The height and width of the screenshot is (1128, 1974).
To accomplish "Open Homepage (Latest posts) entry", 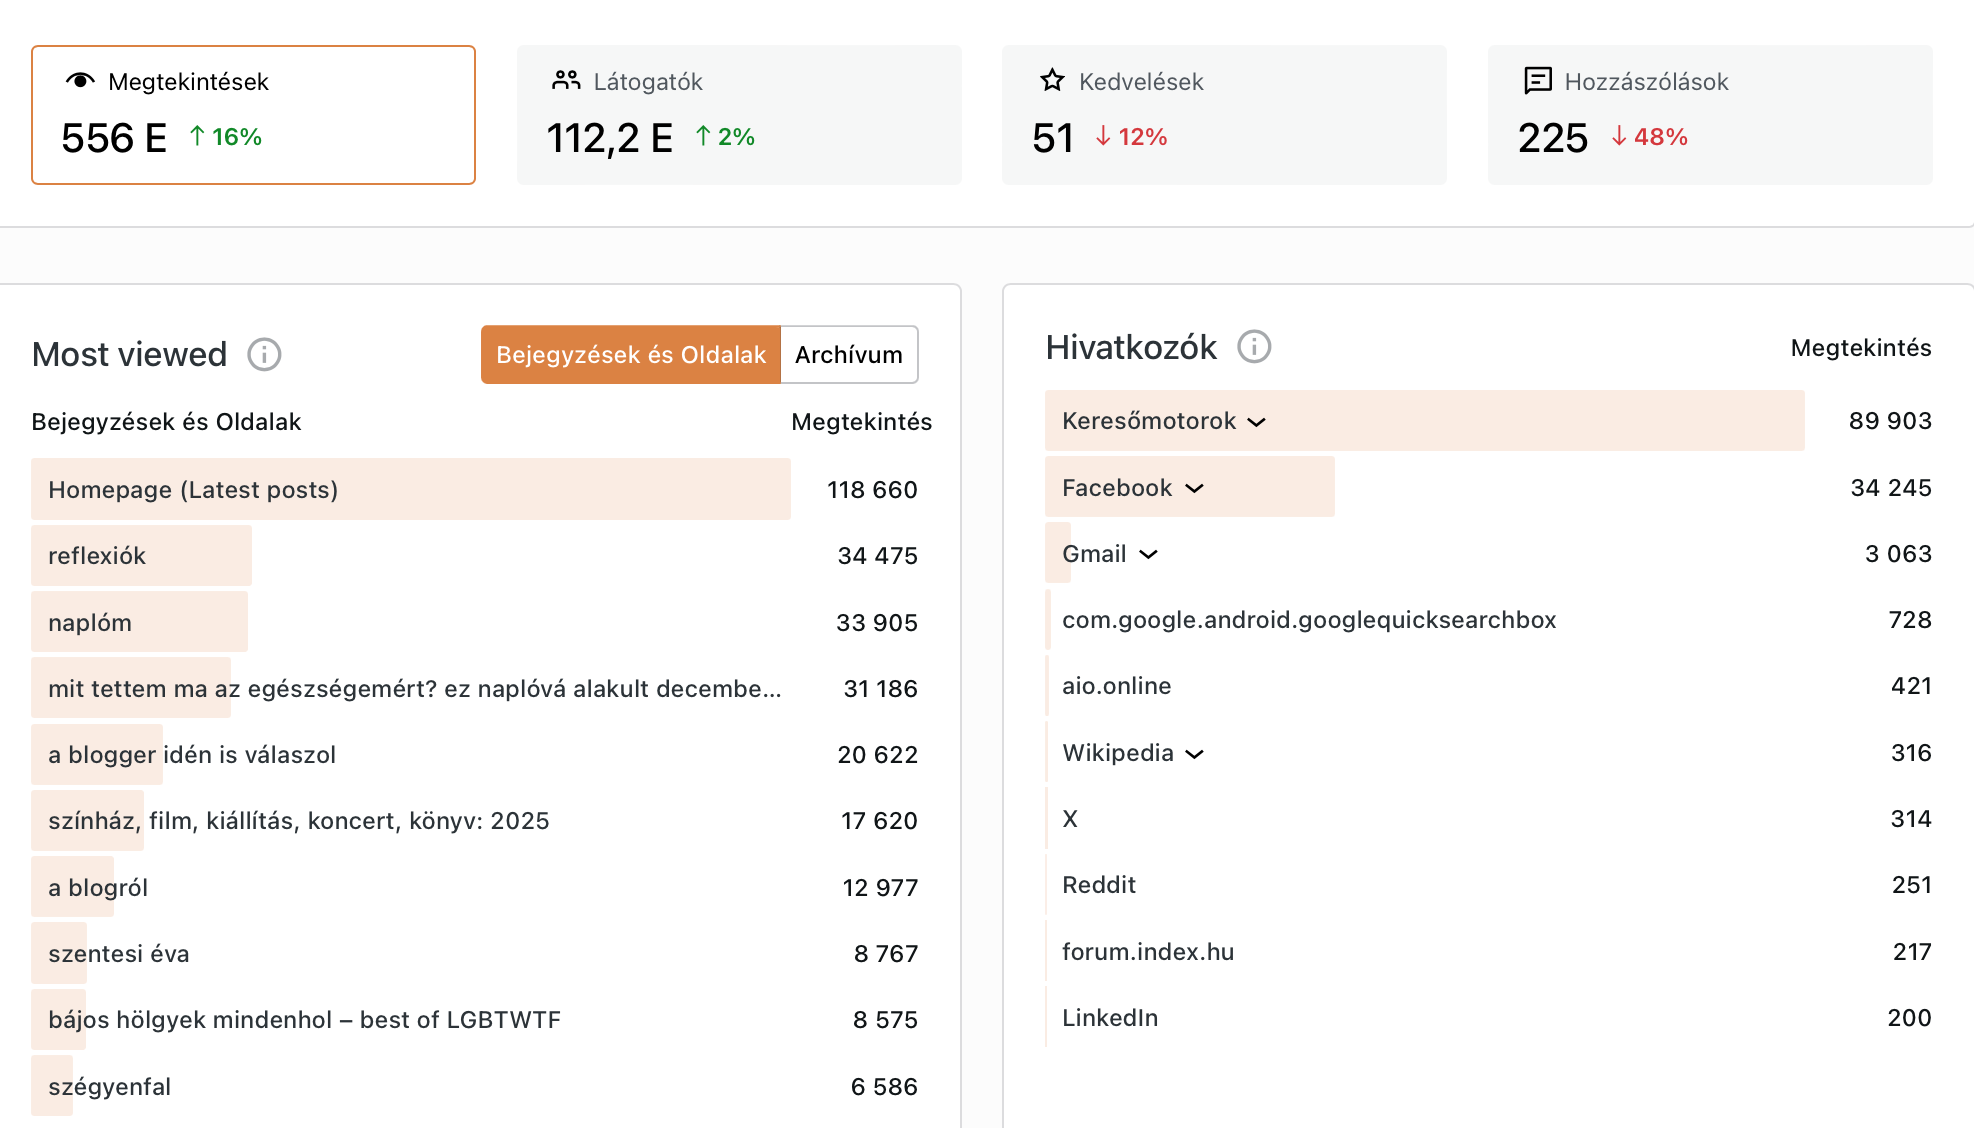I will pos(193,490).
